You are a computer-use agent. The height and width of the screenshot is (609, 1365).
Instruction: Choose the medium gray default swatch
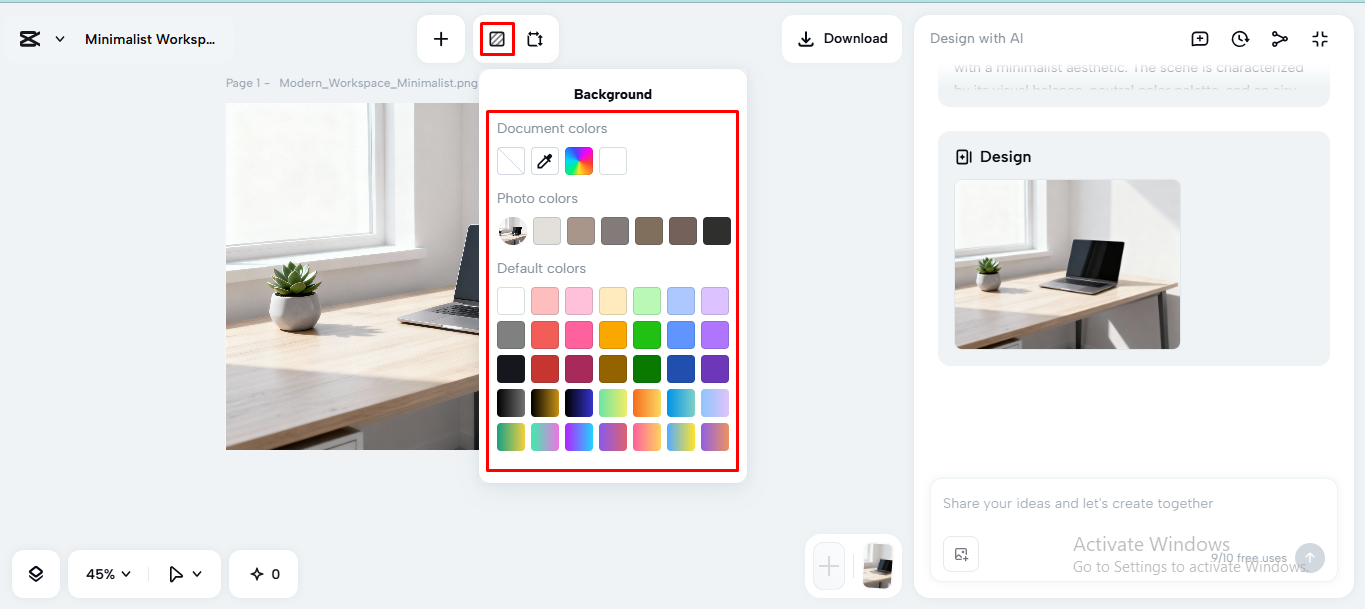pos(511,335)
